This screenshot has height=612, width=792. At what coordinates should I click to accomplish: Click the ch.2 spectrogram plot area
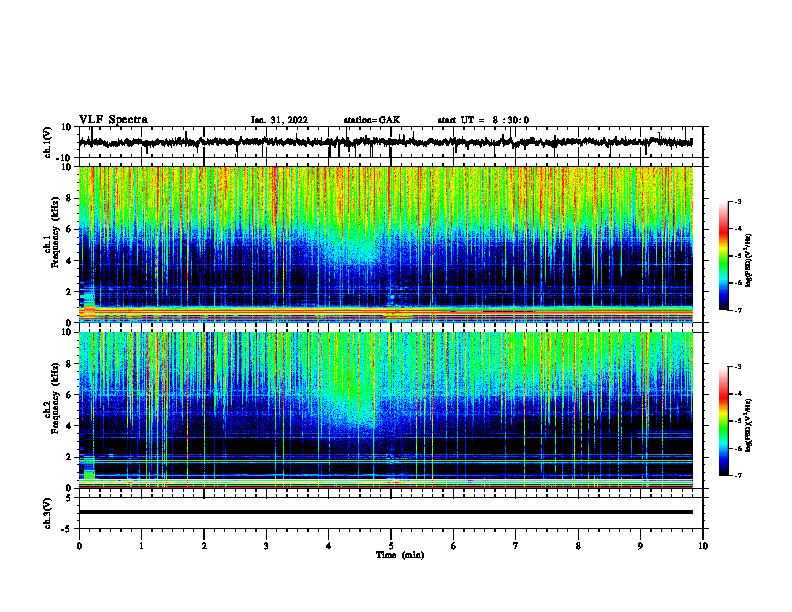coord(385,410)
